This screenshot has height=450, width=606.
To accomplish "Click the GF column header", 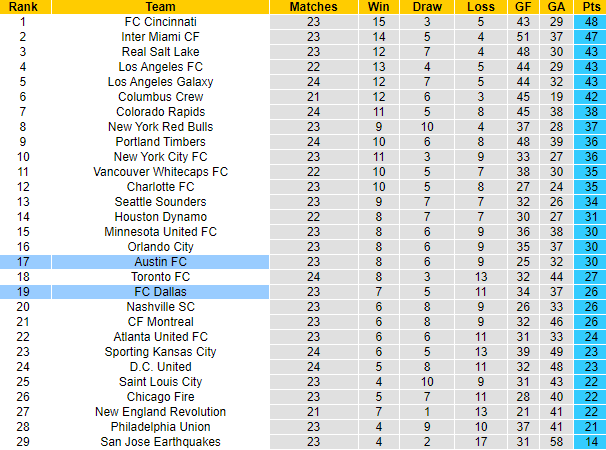I will click(523, 7).
